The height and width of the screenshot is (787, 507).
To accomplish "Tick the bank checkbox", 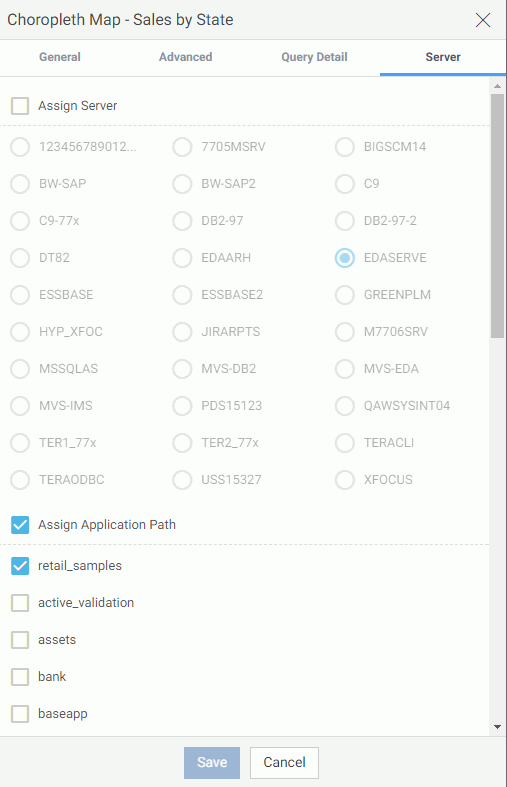I will click(x=20, y=677).
